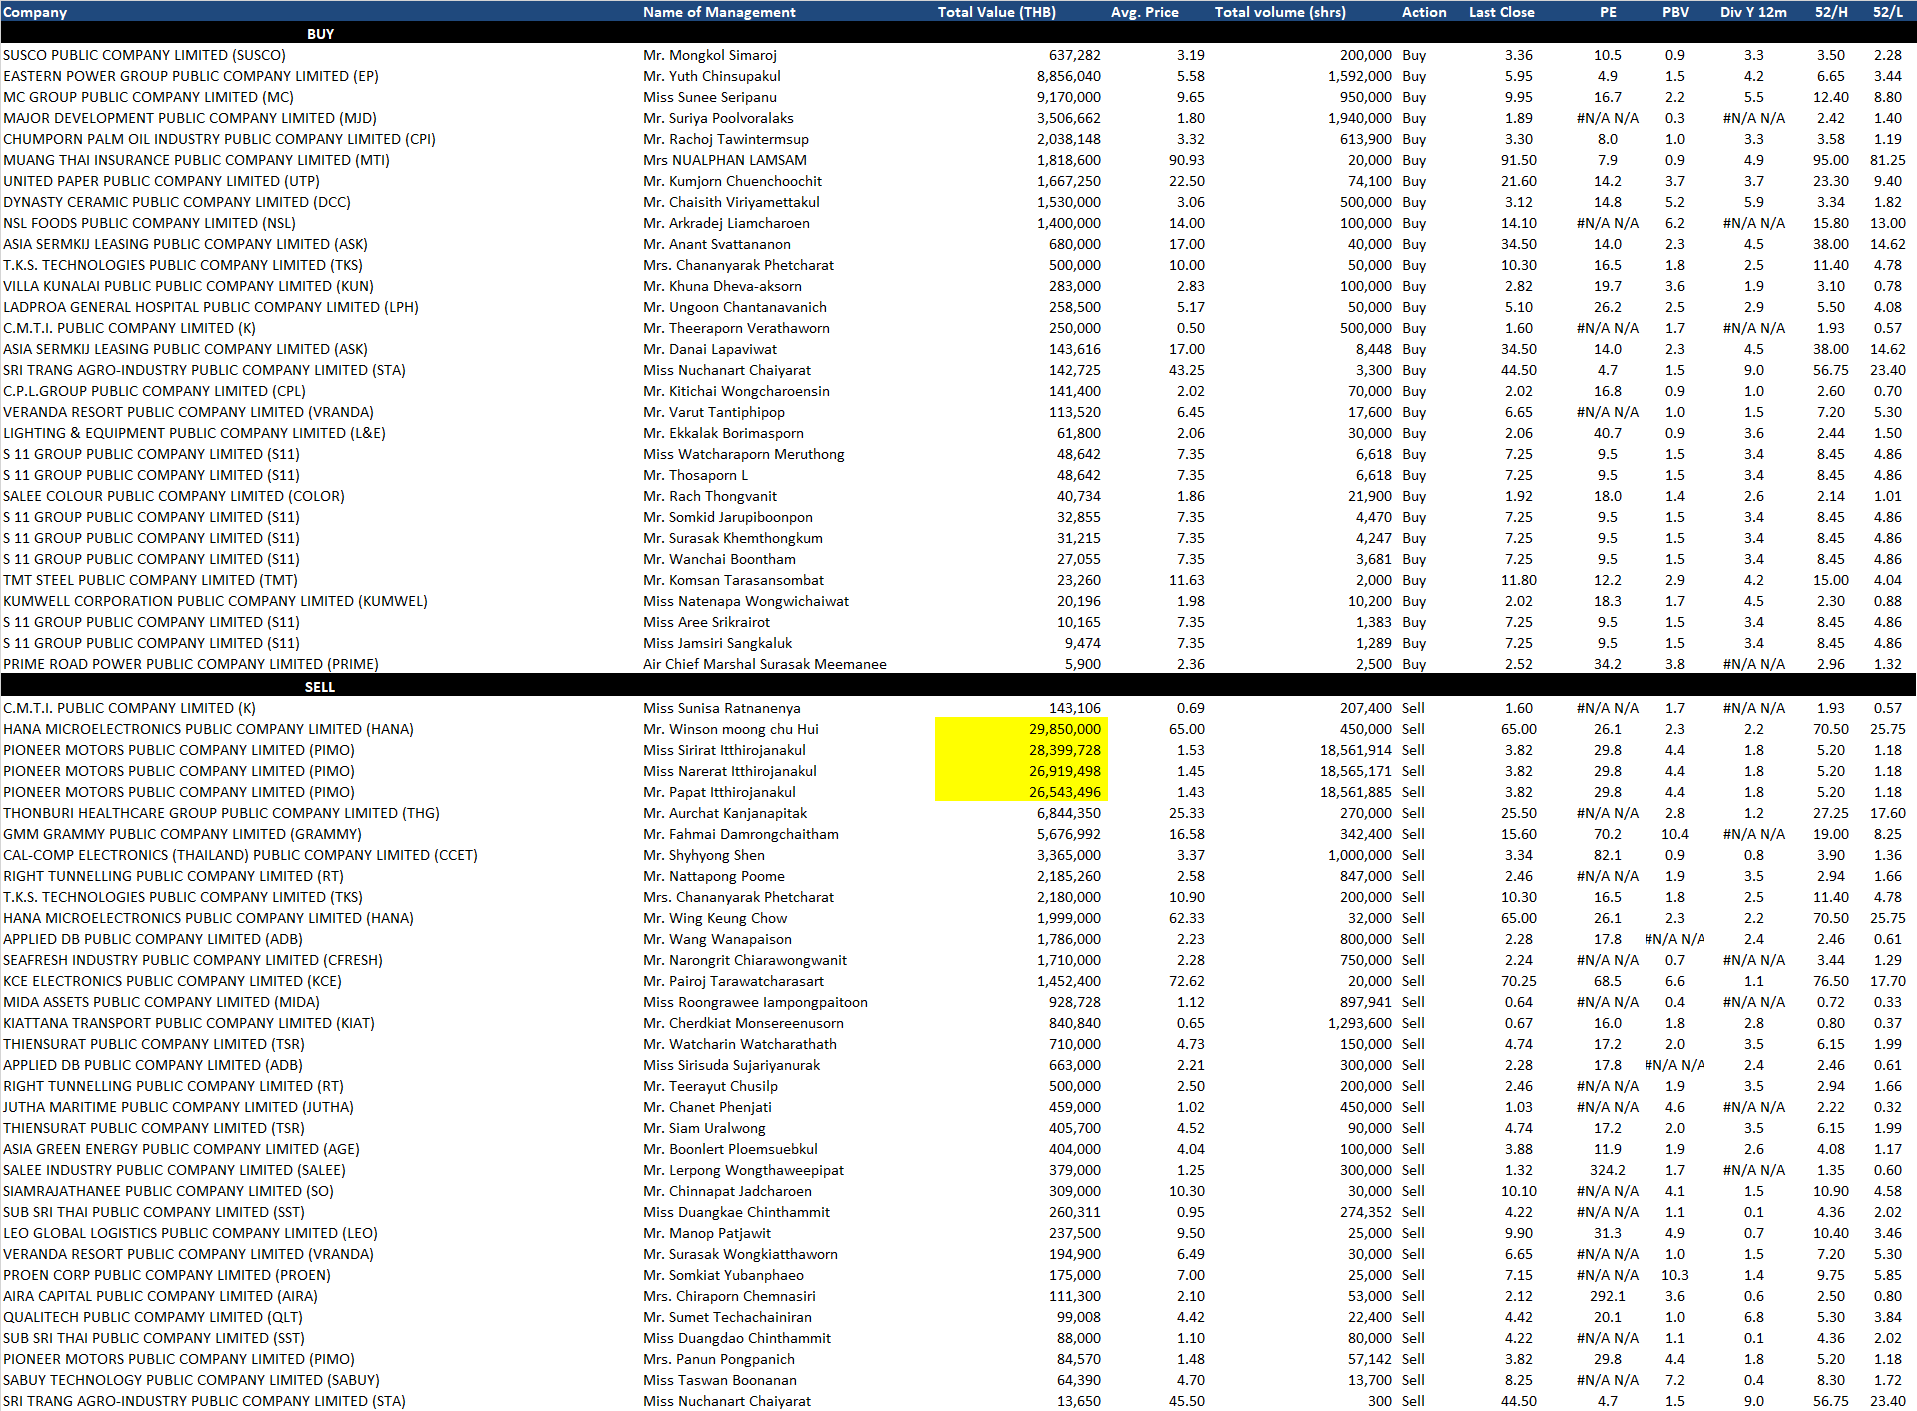This screenshot has width=1917, height=1411.
Task: Select the Name of Management column header
Action: click(719, 12)
